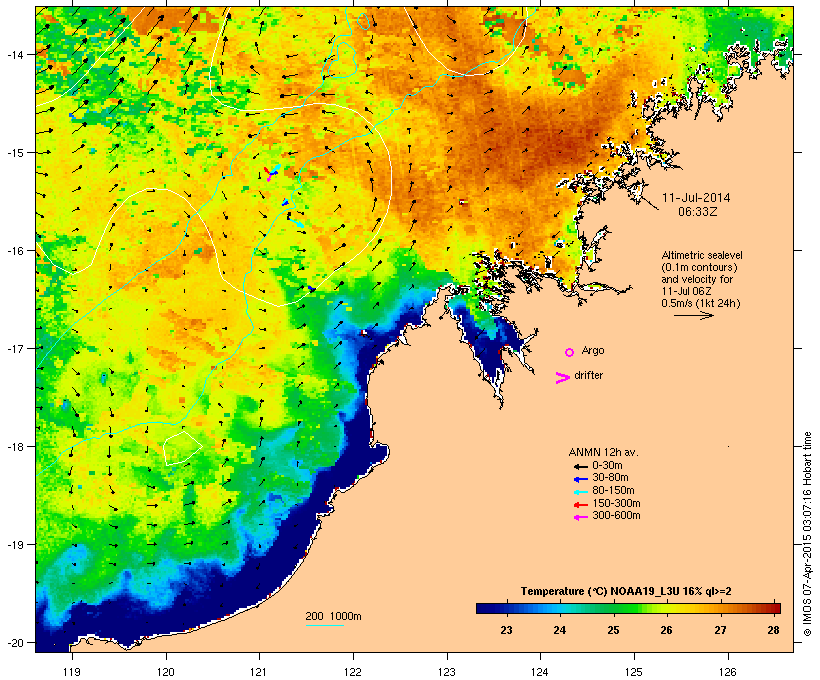Click the longitude axis label '126'

tap(727, 672)
